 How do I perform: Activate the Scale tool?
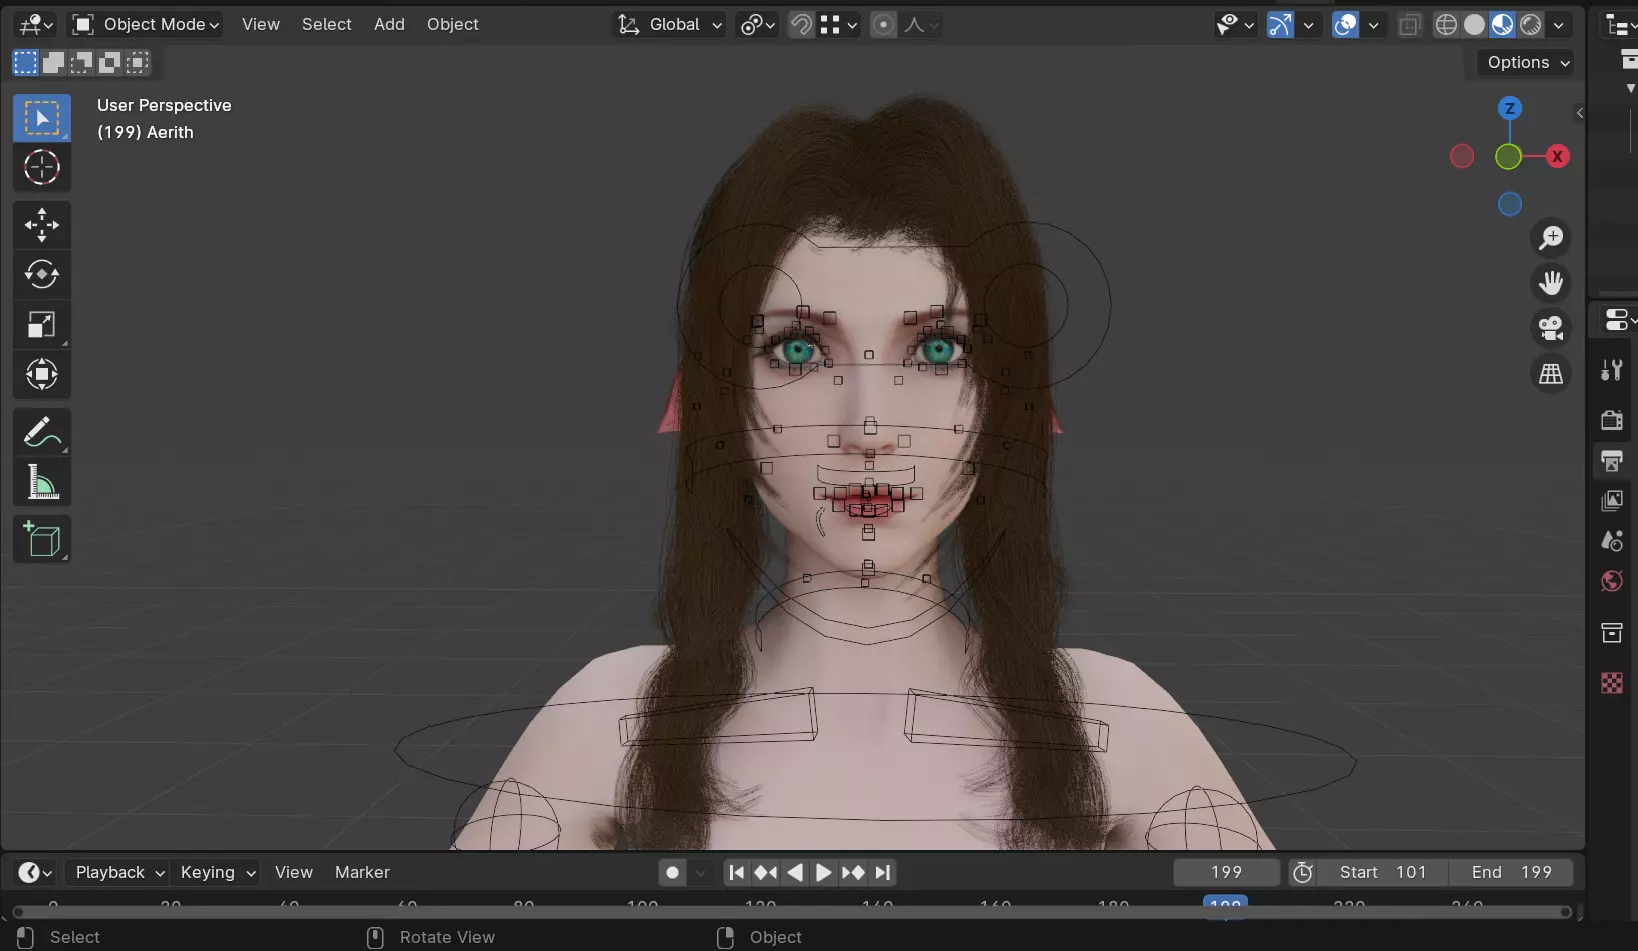click(42, 324)
